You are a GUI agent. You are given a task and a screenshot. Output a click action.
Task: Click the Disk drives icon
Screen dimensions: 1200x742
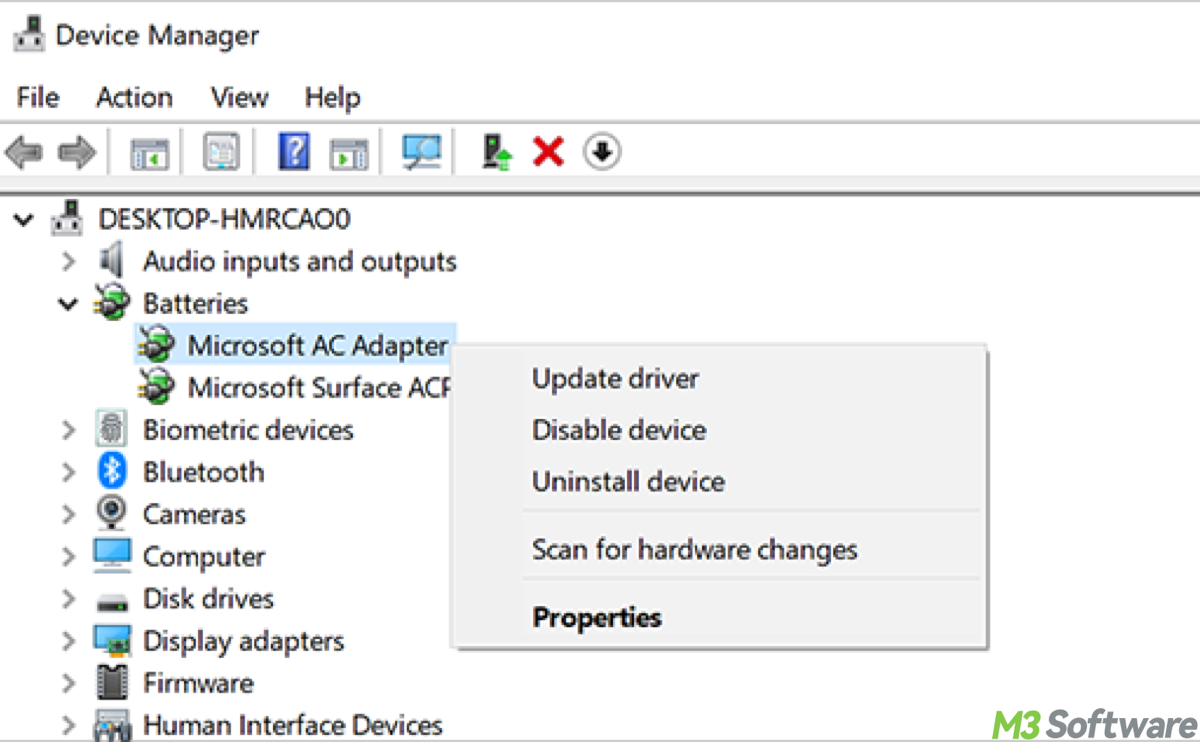[112, 601]
